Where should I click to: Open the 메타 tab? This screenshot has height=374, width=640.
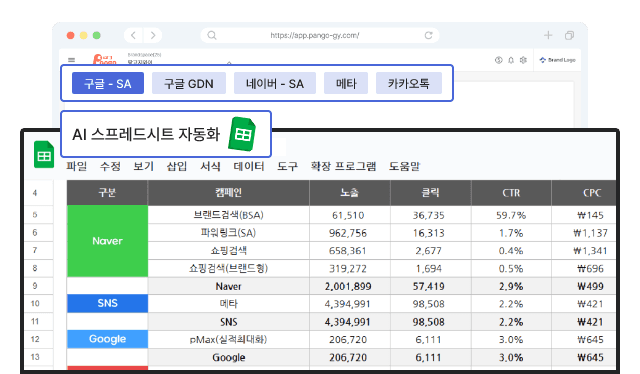346,83
